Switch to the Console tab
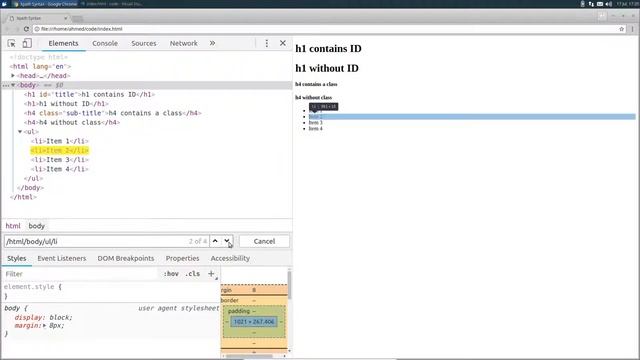The width and height of the screenshot is (640, 360). point(105,43)
